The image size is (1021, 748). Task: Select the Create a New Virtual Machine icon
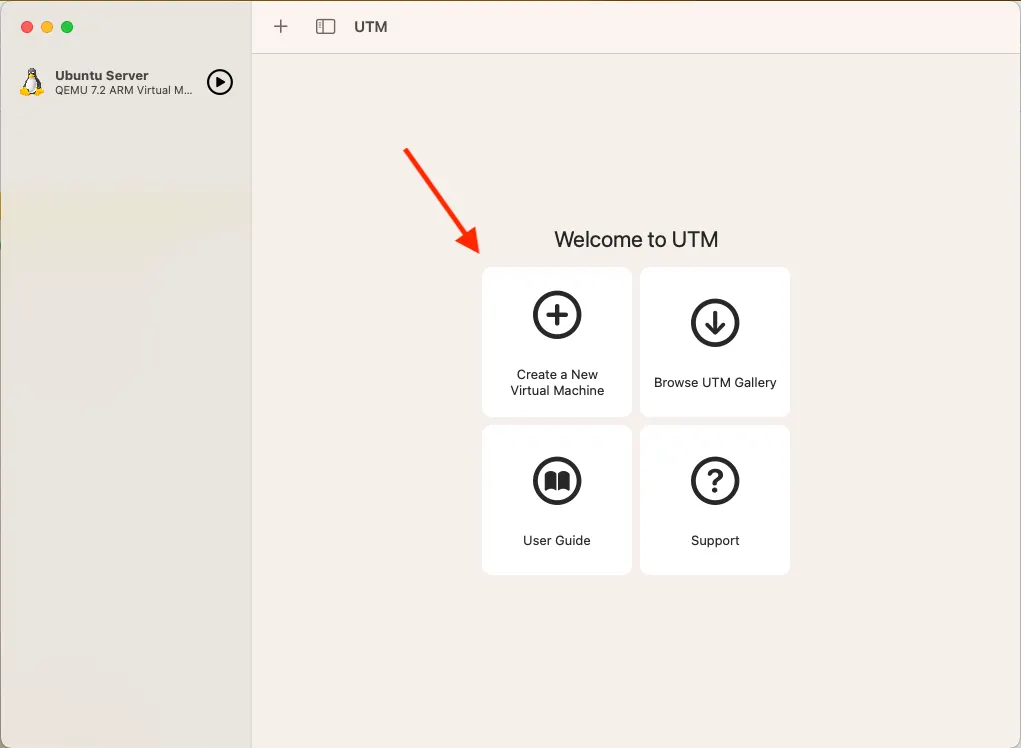tap(557, 315)
